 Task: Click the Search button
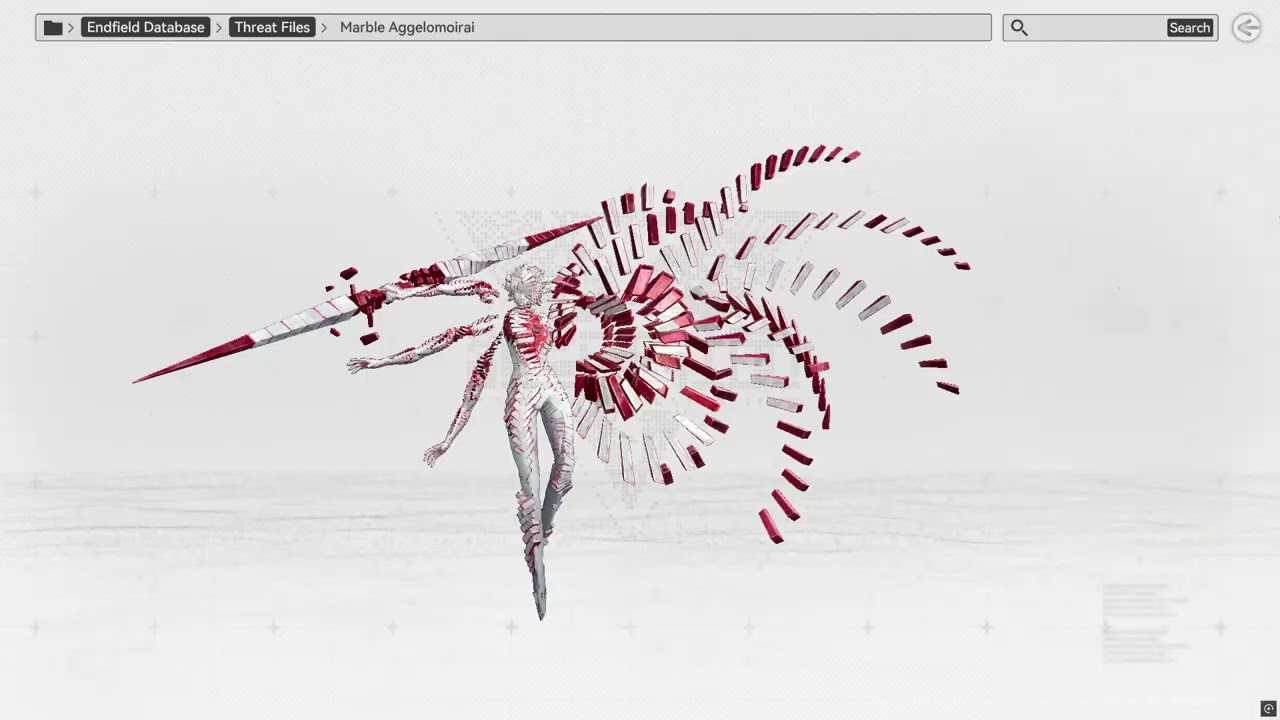click(1190, 28)
